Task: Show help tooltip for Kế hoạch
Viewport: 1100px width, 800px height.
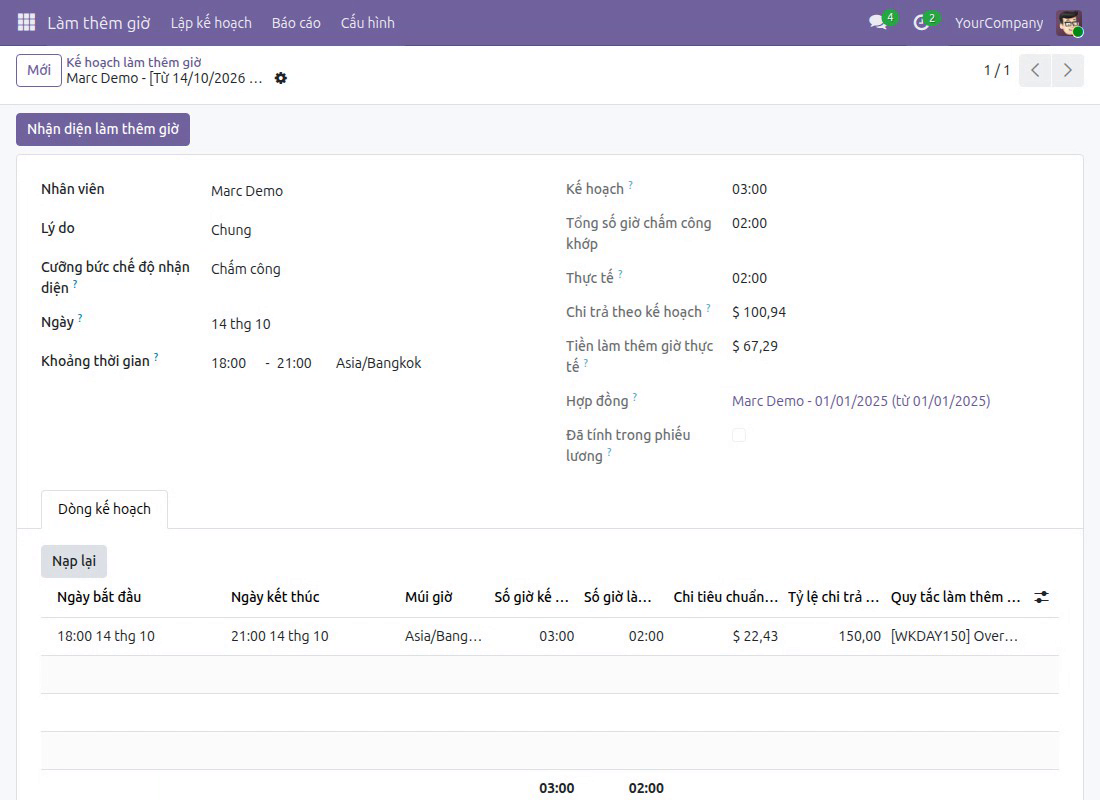Action: pos(630,185)
